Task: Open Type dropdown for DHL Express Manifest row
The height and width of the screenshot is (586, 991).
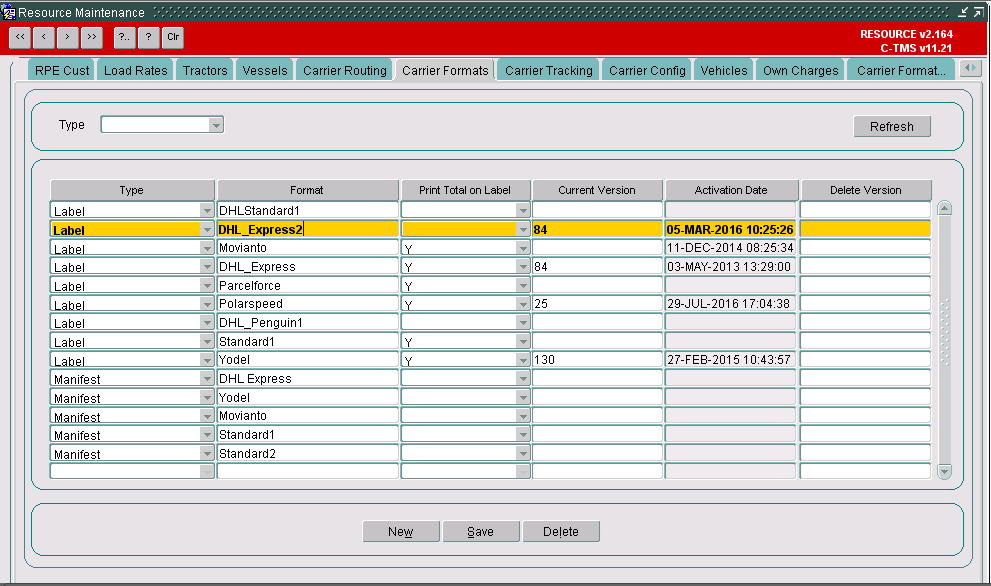Action: point(207,379)
